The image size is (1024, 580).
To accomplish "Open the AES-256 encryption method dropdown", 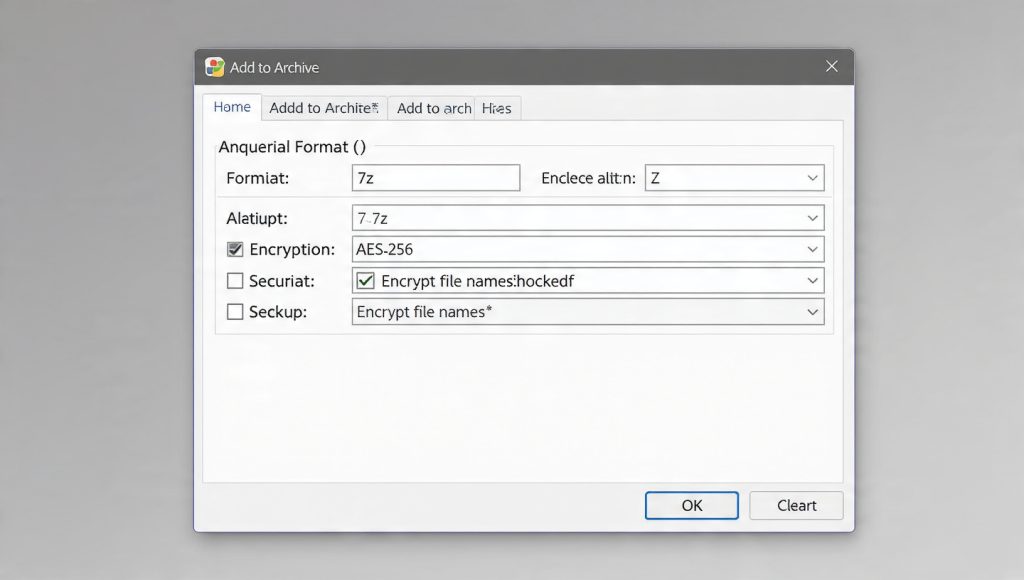I will 587,249.
